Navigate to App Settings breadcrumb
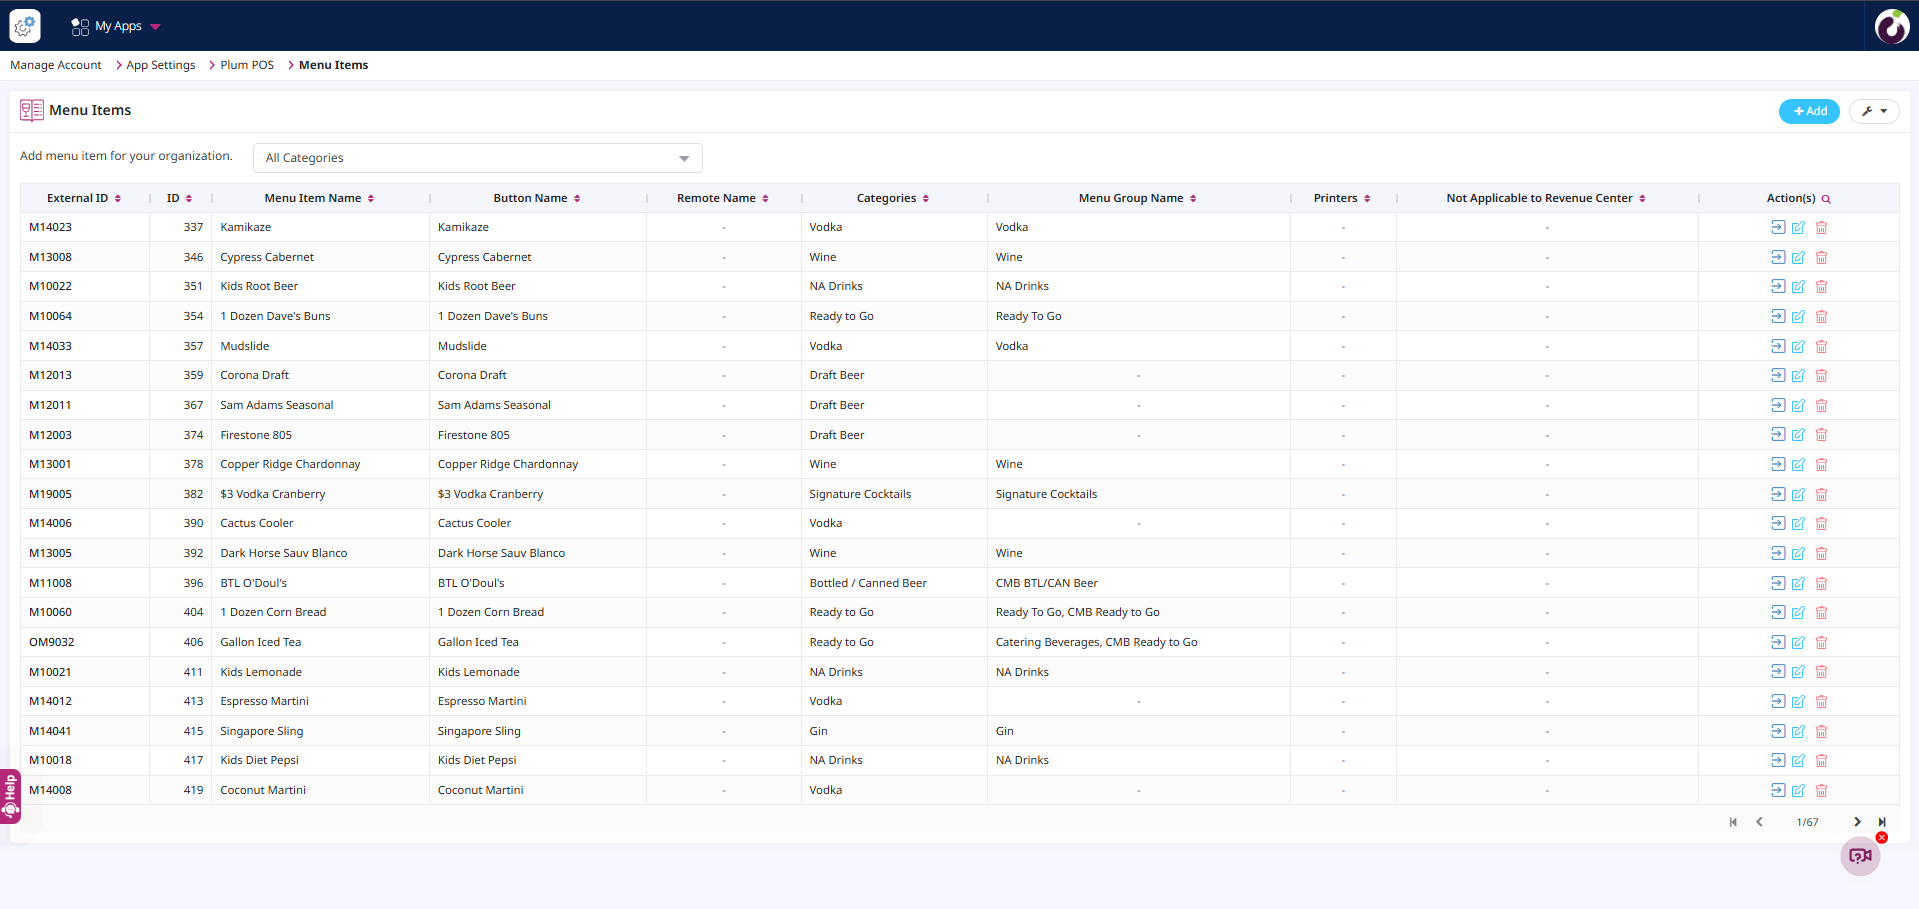Image resolution: width=1919 pixels, height=909 pixels. click(x=160, y=65)
